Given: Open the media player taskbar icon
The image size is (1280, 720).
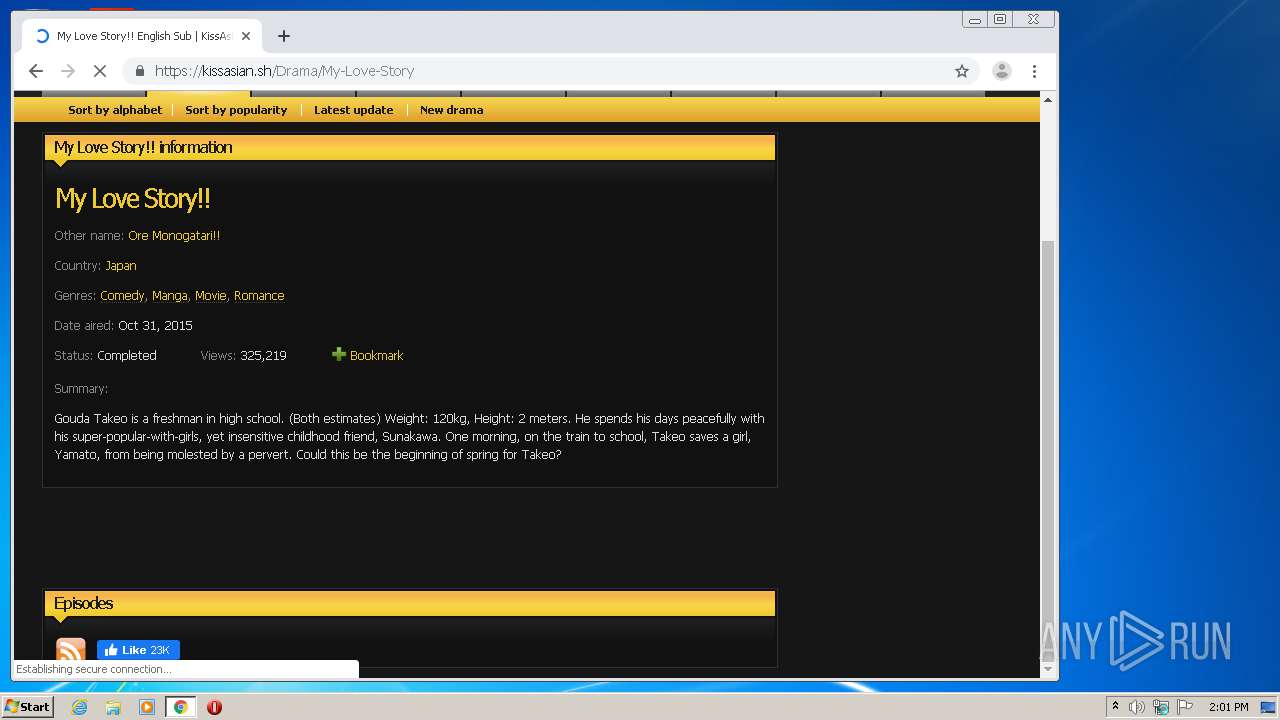Looking at the screenshot, I should (x=147, y=707).
